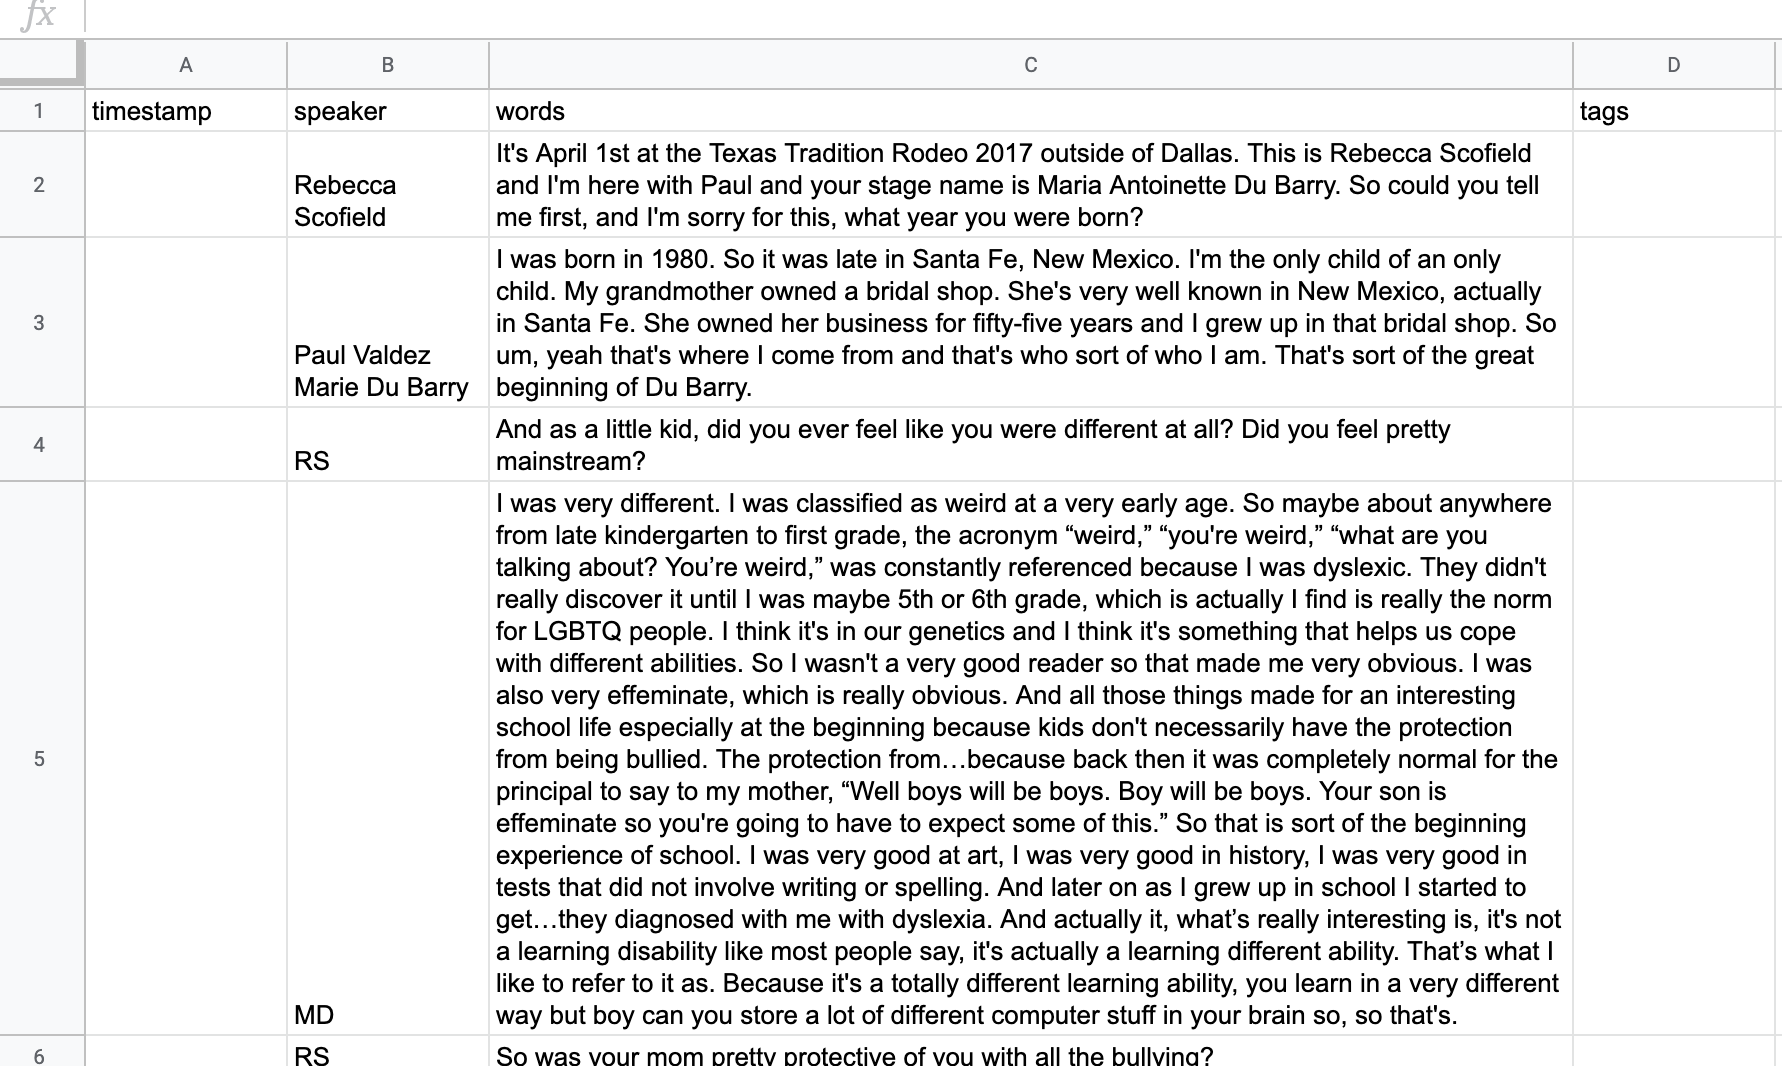Screen dimensions: 1782x1066
Task: Select empty tags cell next to row 2
Action: [1675, 185]
